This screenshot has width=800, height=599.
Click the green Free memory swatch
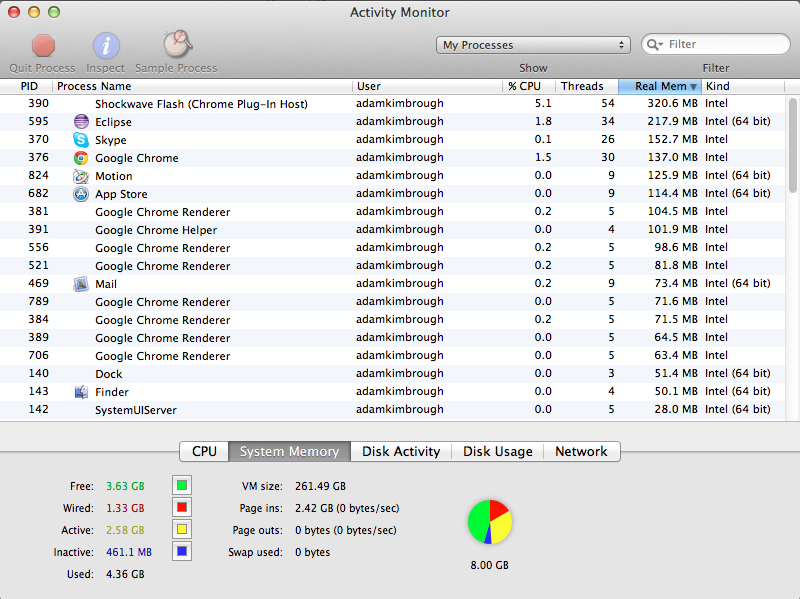(182, 485)
